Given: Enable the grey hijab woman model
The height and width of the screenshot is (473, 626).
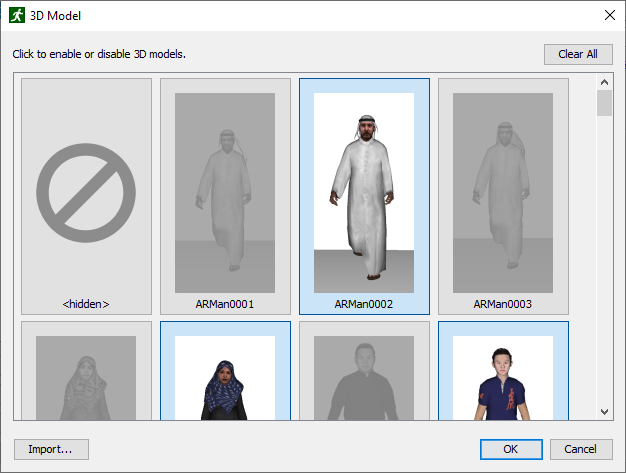Looking at the screenshot, I should coord(86,371).
